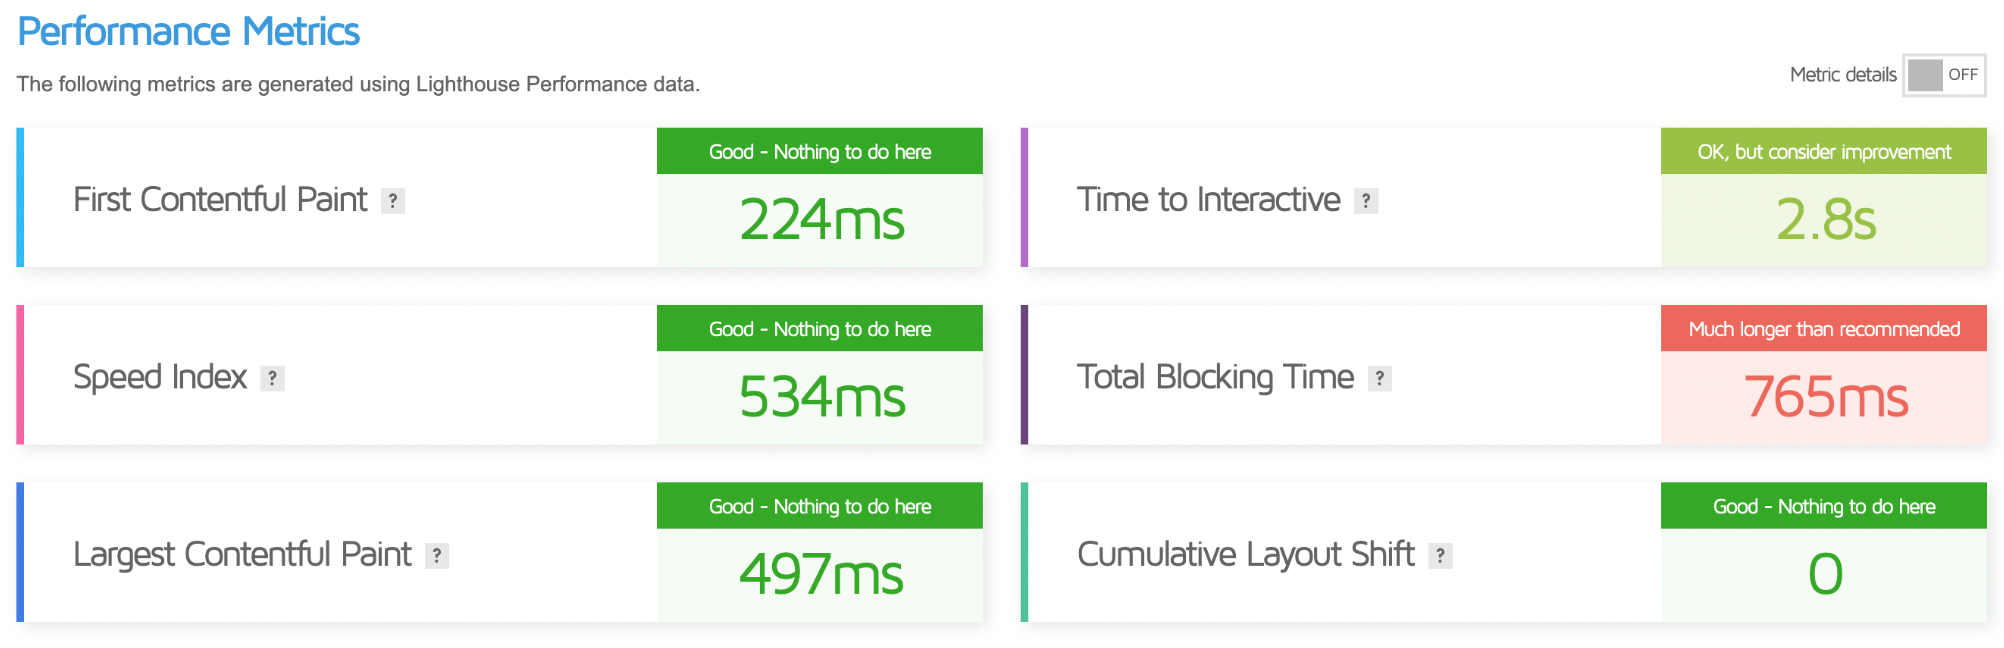2004x648 pixels.
Task: Click the 497ms Largest Contentful Paint value
Action: tap(821, 575)
